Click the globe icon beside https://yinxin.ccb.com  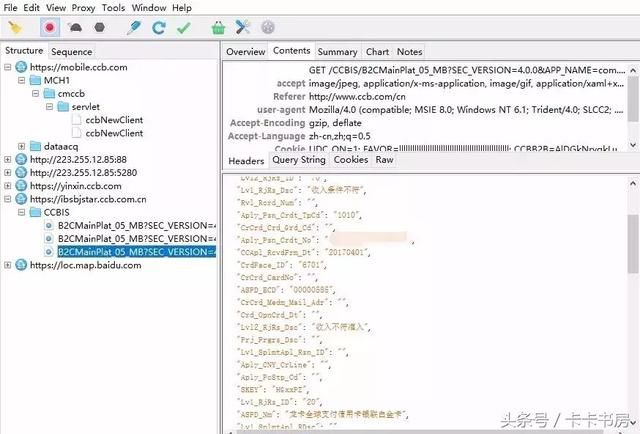tap(20, 186)
